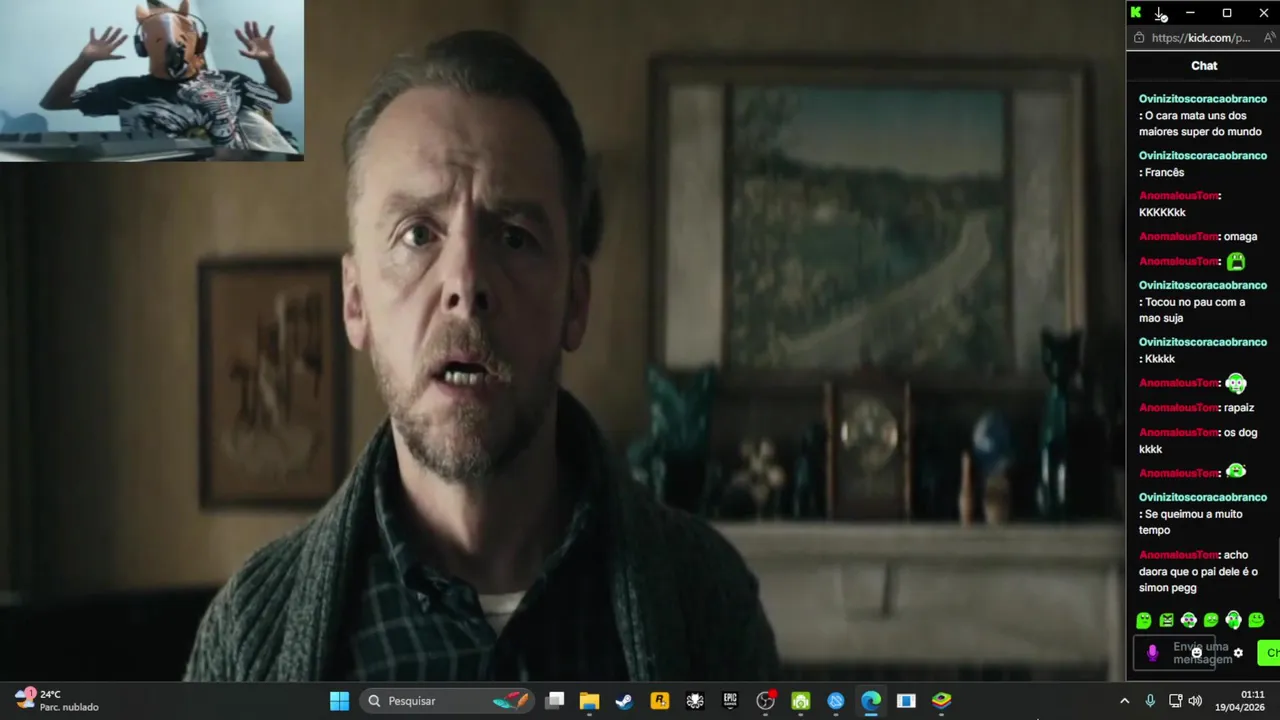Select the Chat header tab
This screenshot has height=720, width=1280.
coord(1204,65)
